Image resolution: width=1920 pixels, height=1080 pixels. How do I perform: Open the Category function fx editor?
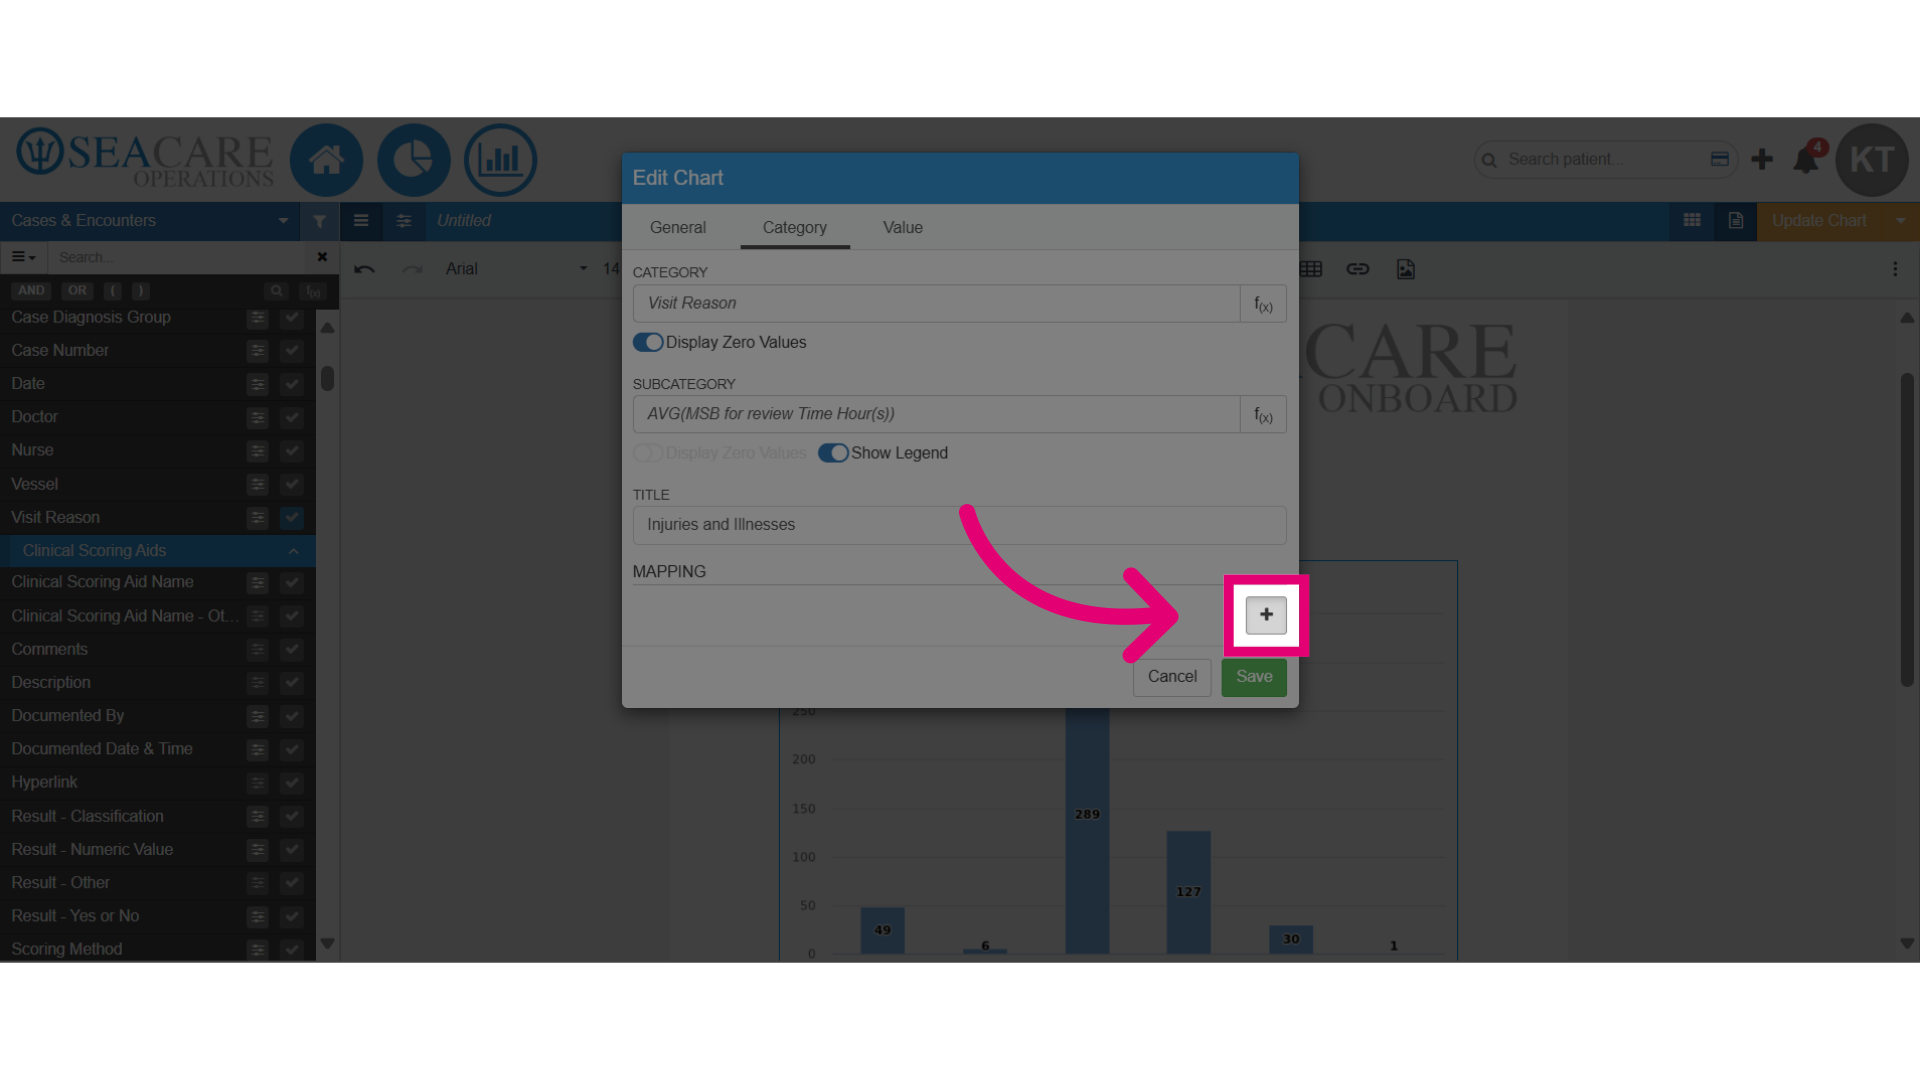[x=1263, y=304]
